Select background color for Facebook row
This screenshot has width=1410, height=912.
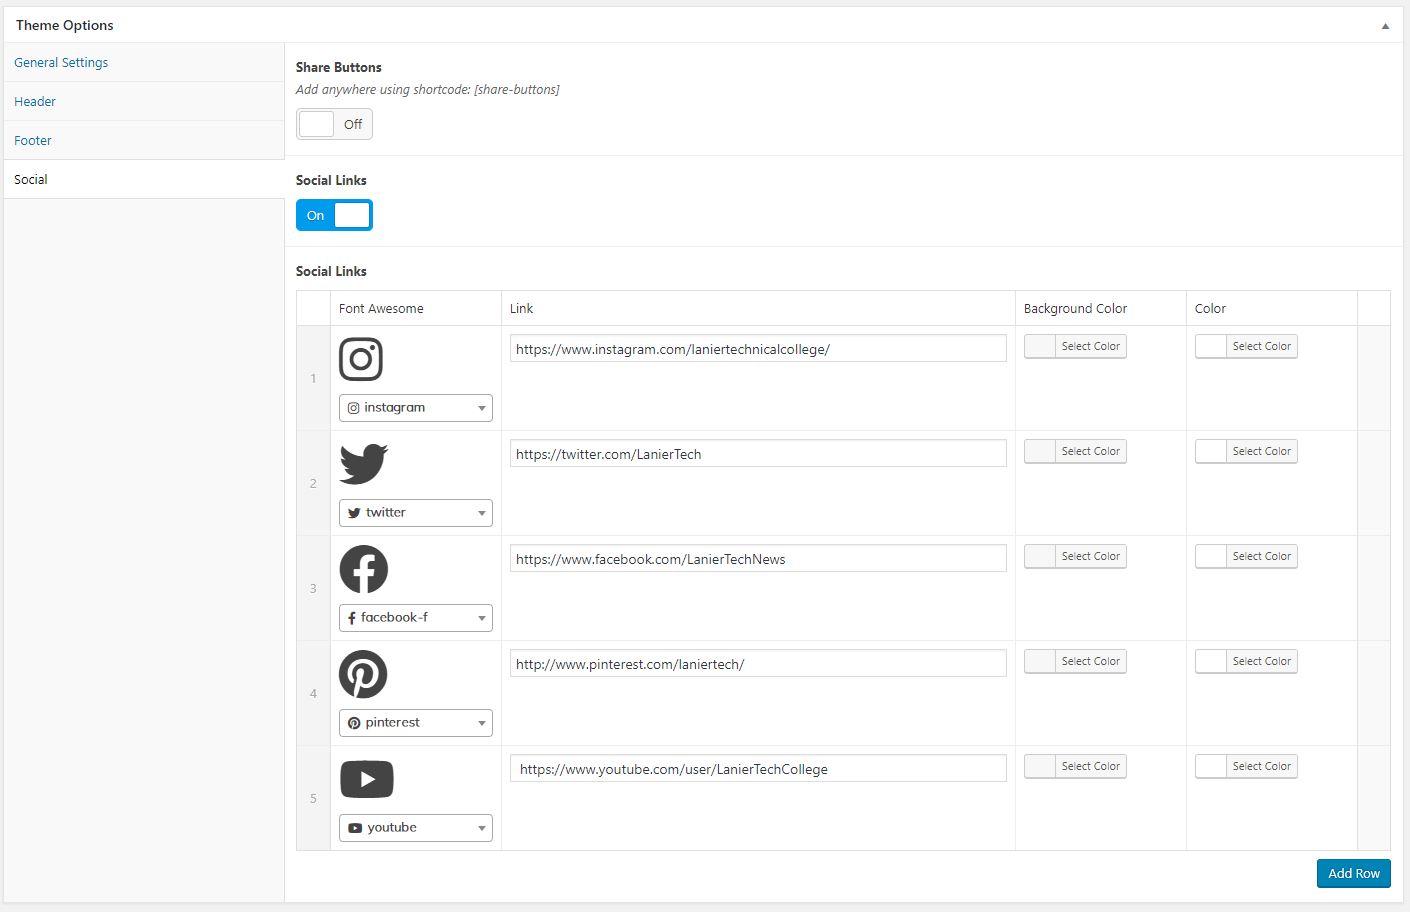click(1075, 556)
